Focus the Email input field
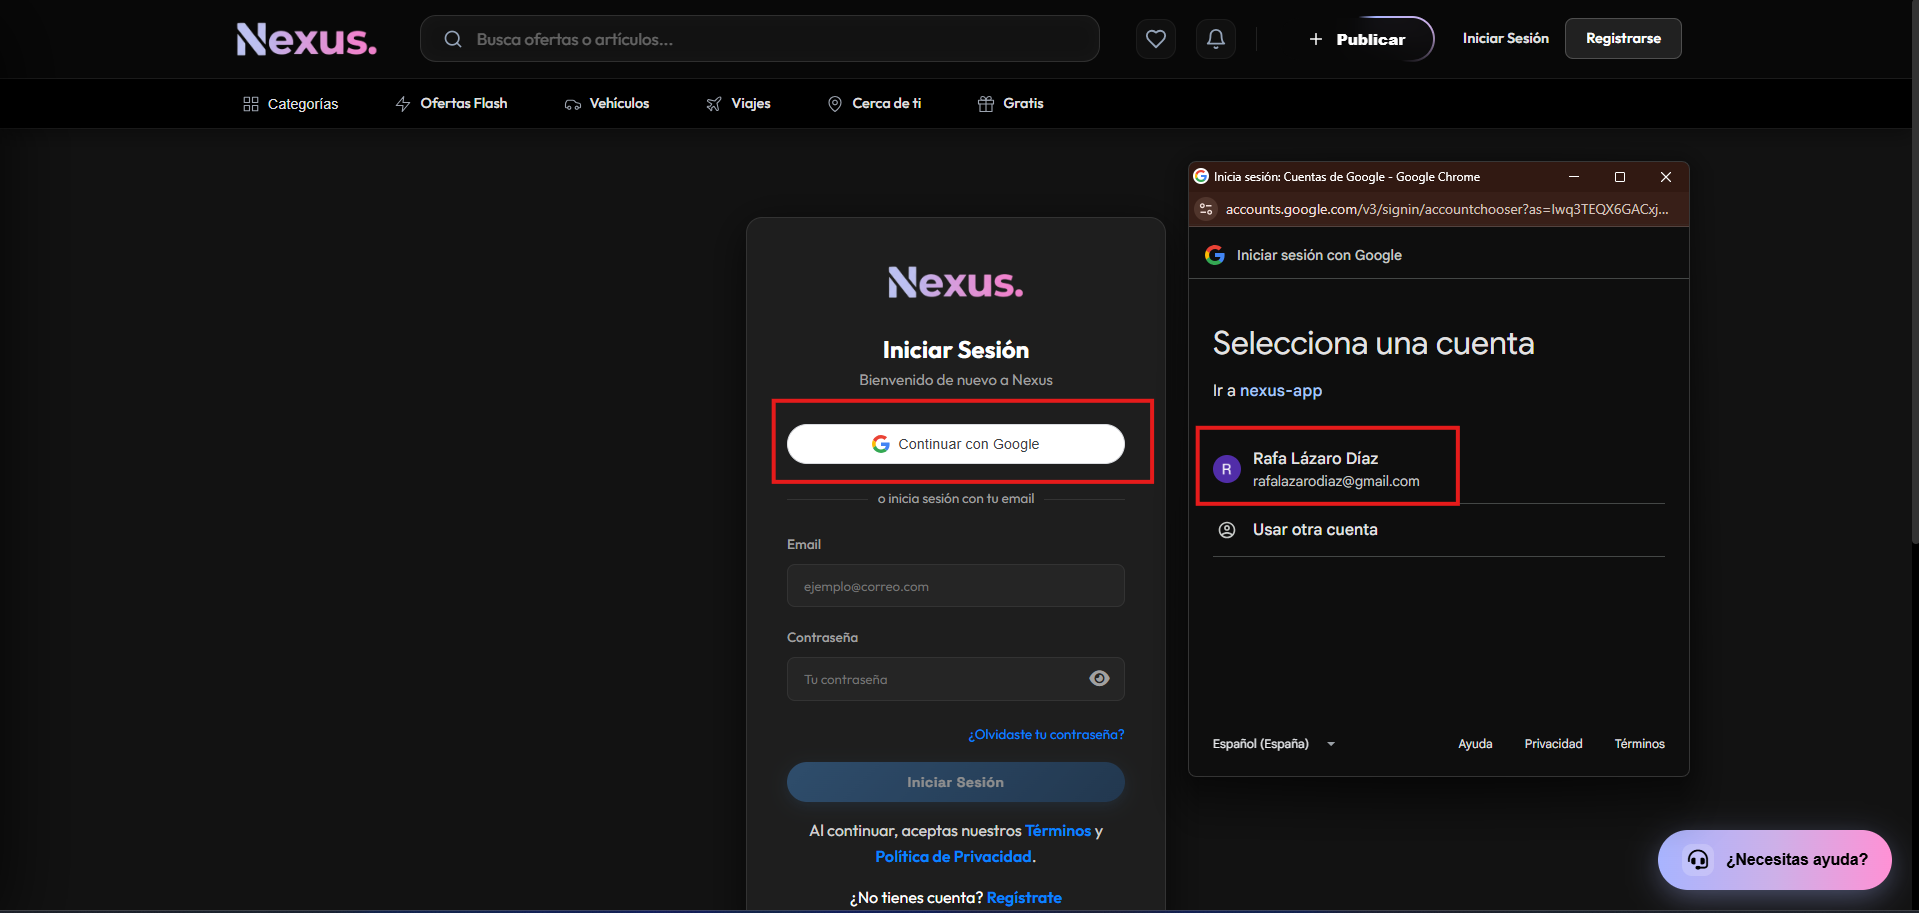This screenshot has height=913, width=1919. 956,586
